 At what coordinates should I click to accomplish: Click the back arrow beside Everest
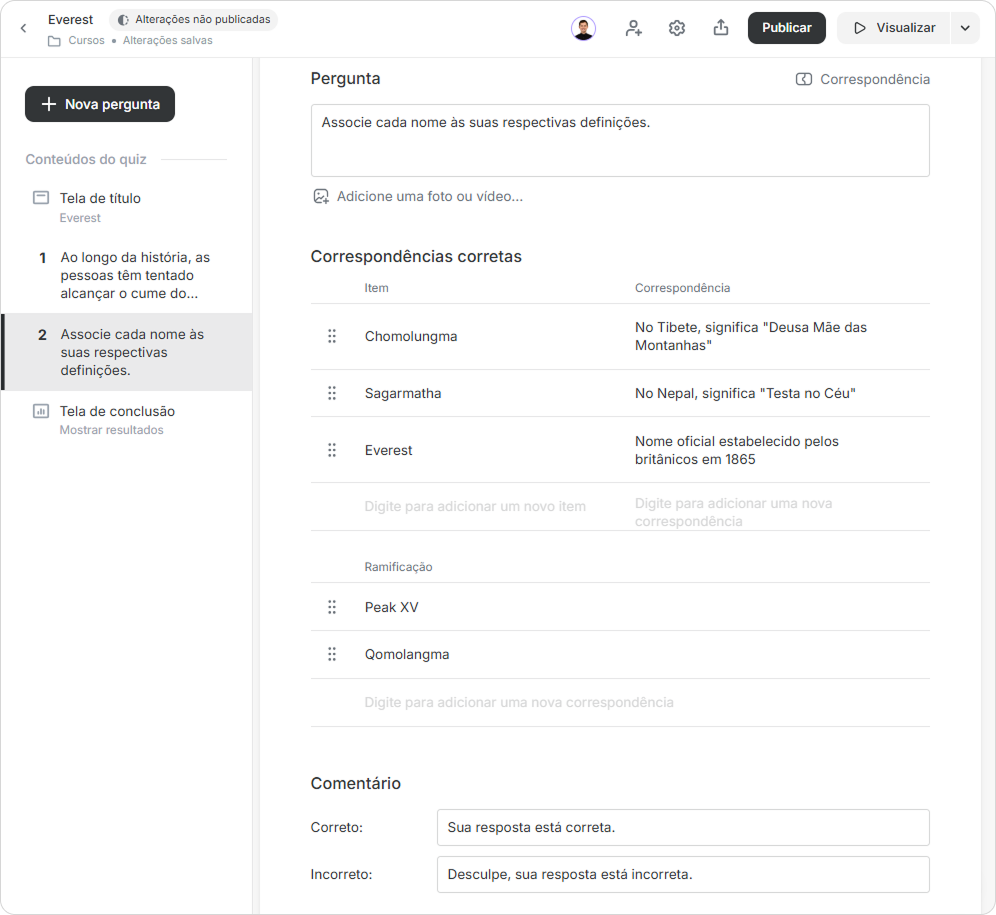[x=24, y=28]
